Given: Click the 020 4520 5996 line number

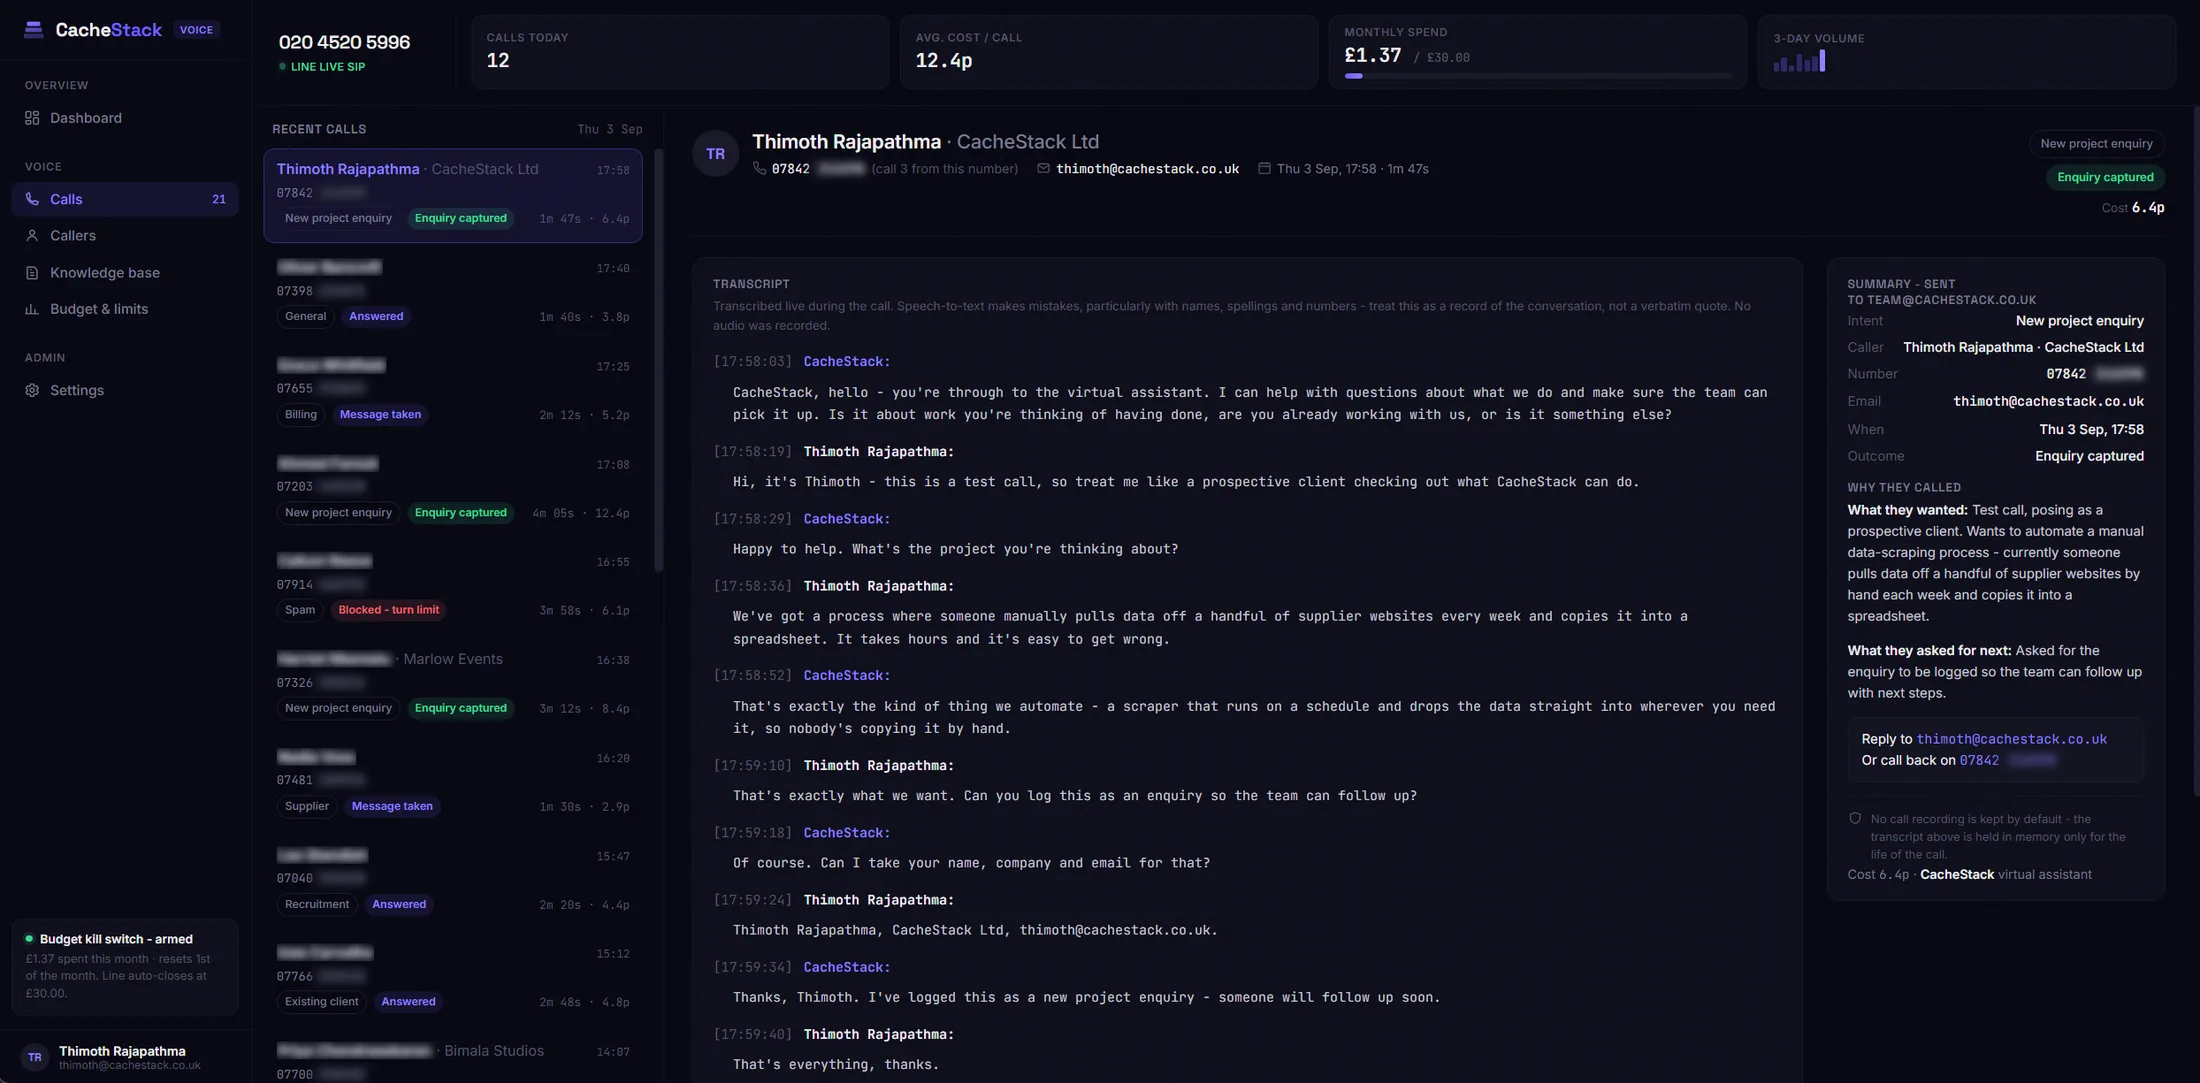Looking at the screenshot, I should tap(344, 42).
